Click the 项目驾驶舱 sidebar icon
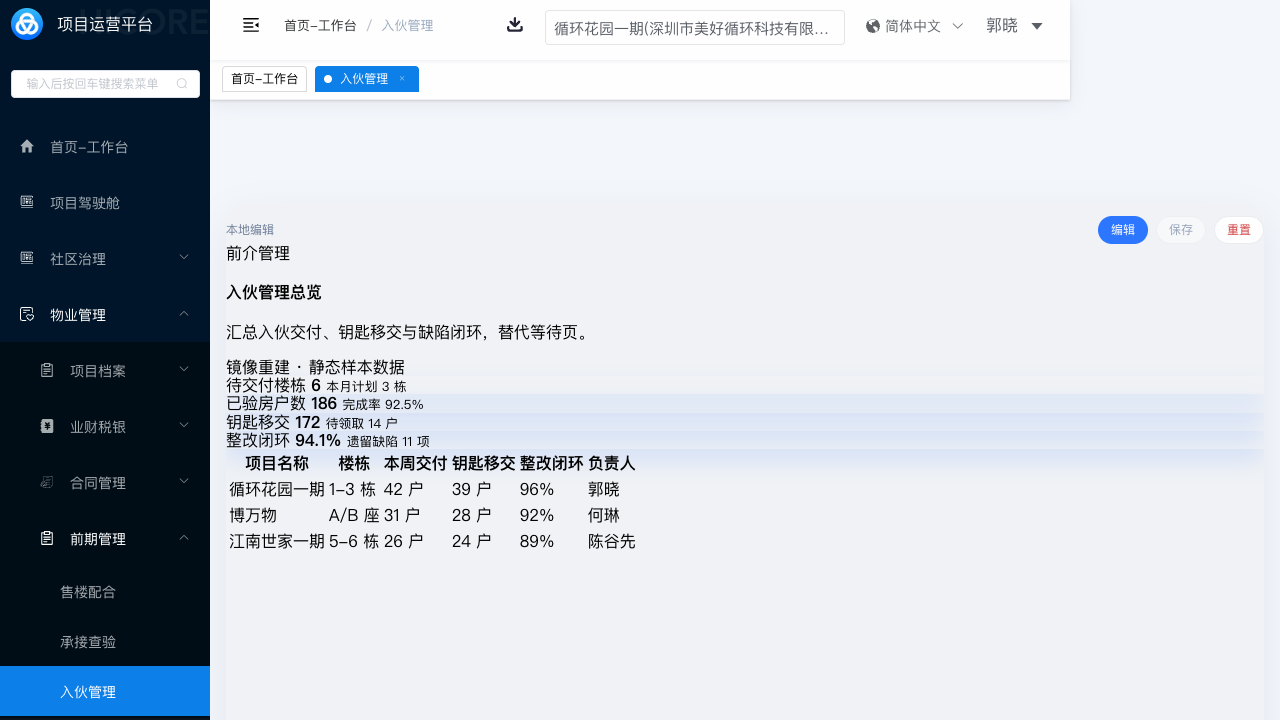 [x=27, y=203]
